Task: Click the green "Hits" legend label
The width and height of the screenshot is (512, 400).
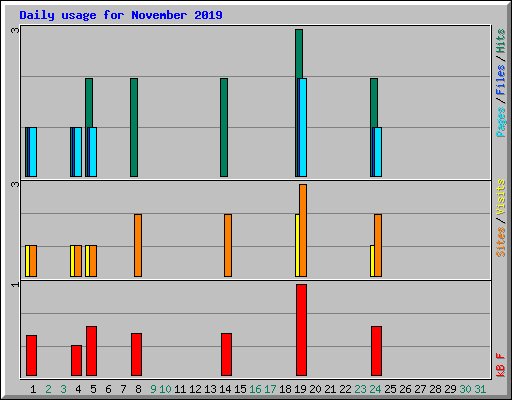Action: (x=501, y=41)
